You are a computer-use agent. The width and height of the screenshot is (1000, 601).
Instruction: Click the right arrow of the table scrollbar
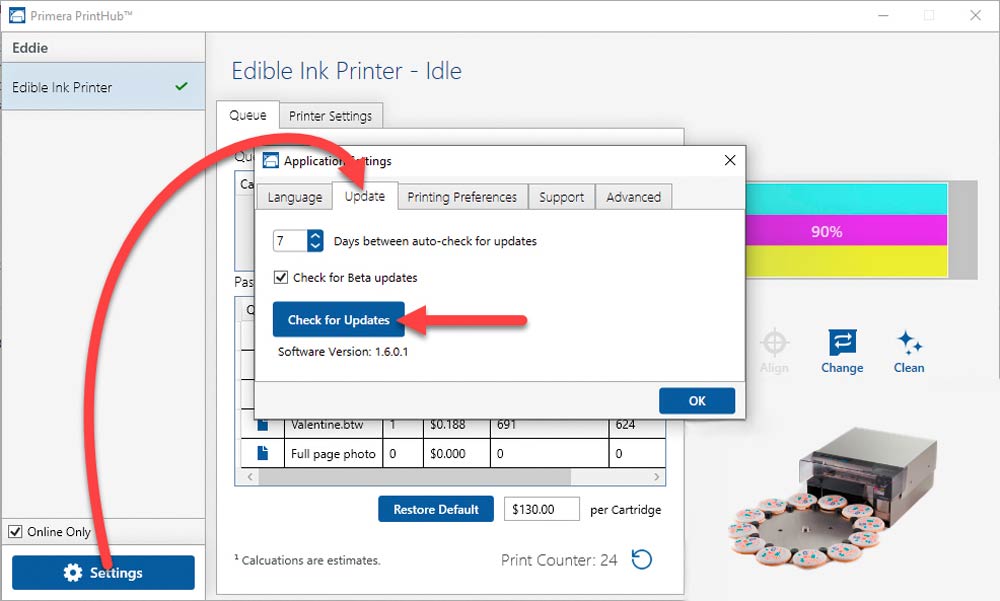coord(656,477)
